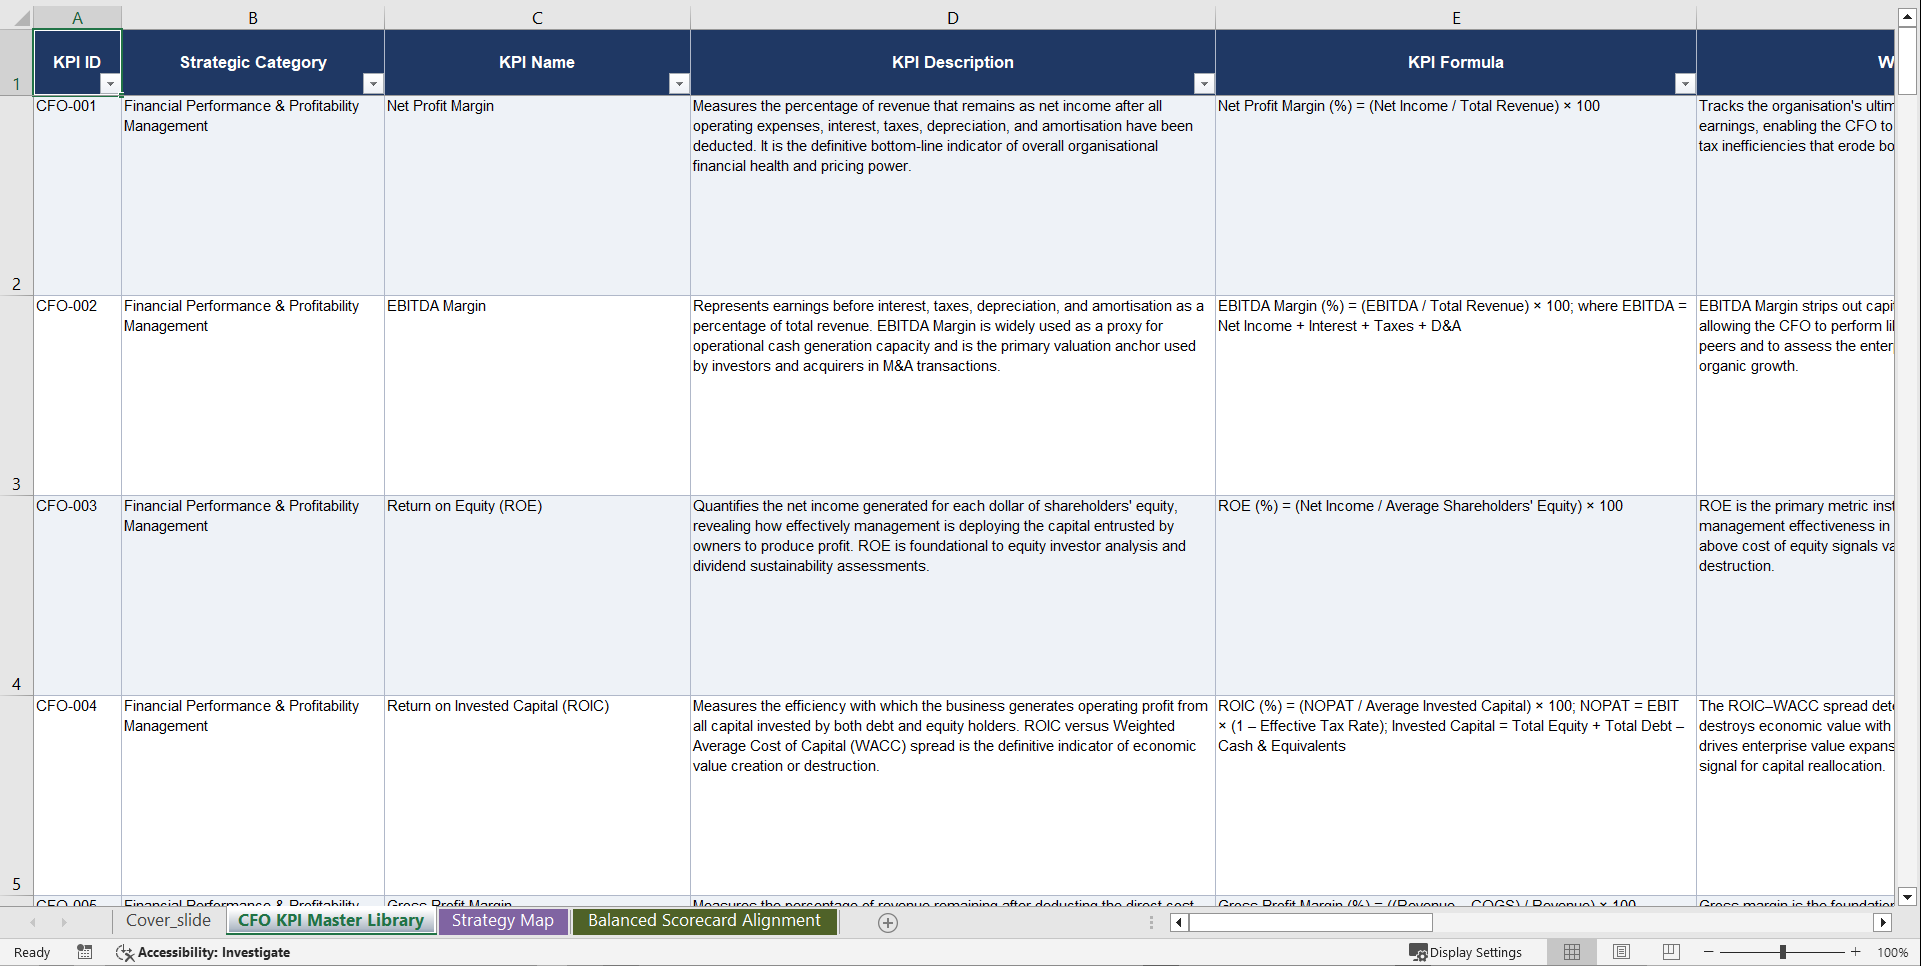The height and width of the screenshot is (966, 1921).
Task: Click vertical scrollbar up arrow
Action: (x=1907, y=16)
